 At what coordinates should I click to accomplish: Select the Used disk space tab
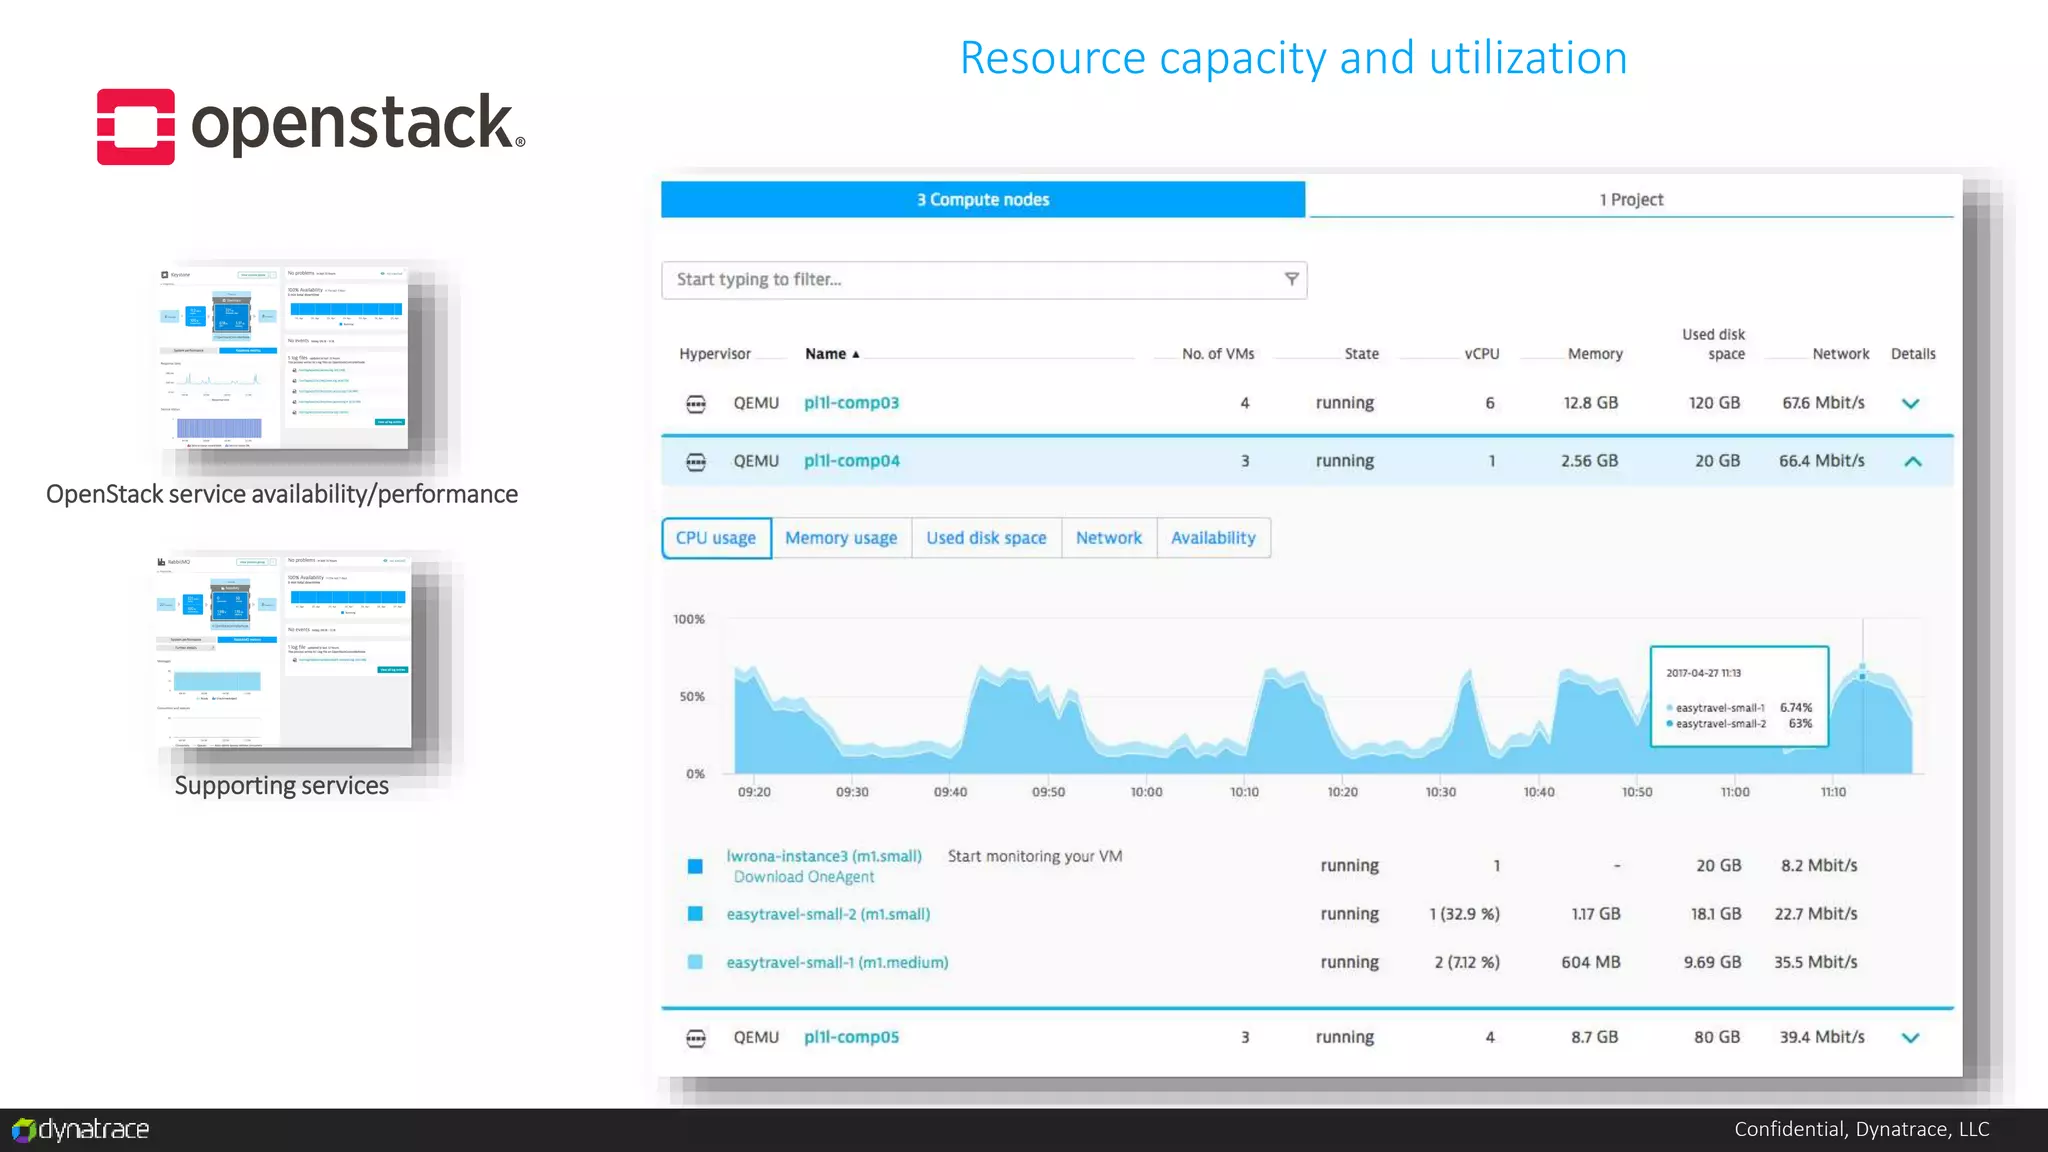[986, 538]
